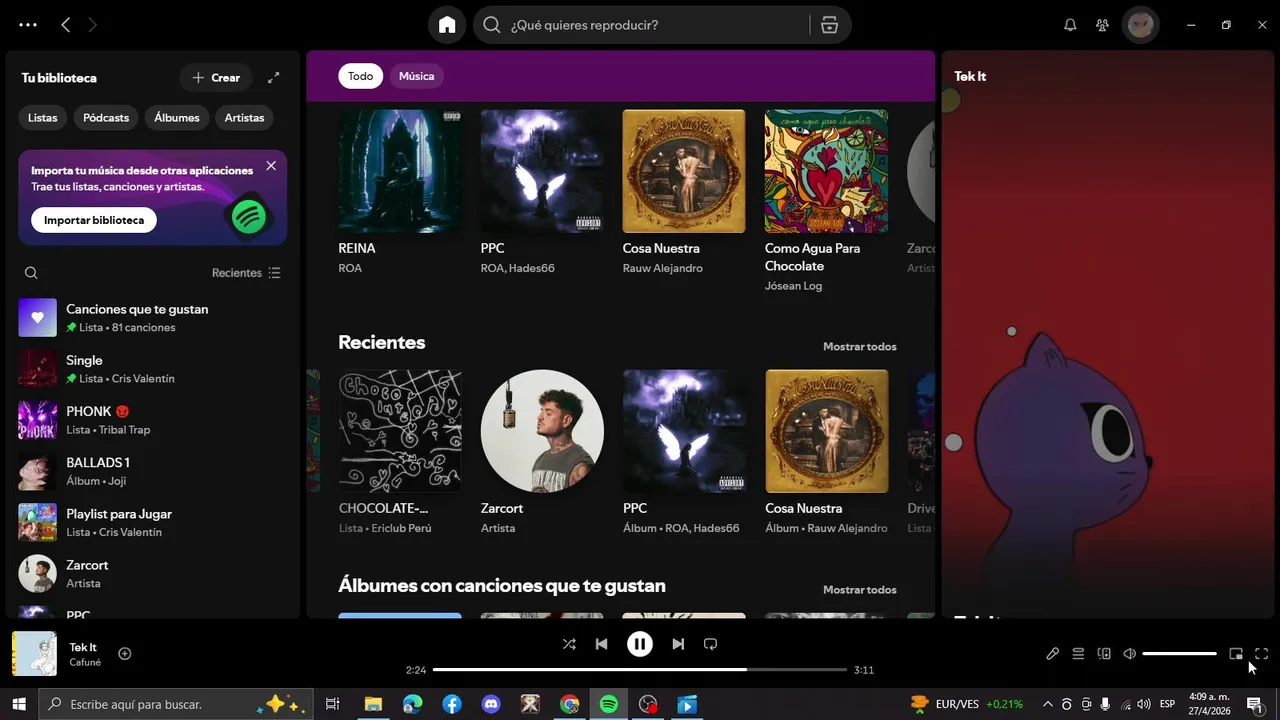Image resolution: width=1280 pixels, height=720 pixels.
Task: Show all Álbumes con canciones que te gustan
Action: coord(859,590)
